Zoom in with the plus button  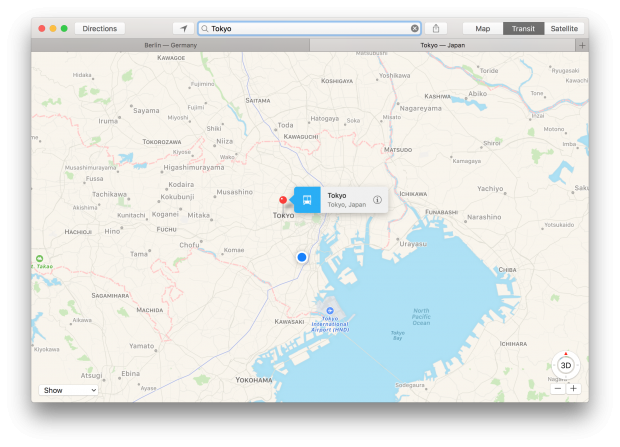pyautogui.click(x=573, y=388)
